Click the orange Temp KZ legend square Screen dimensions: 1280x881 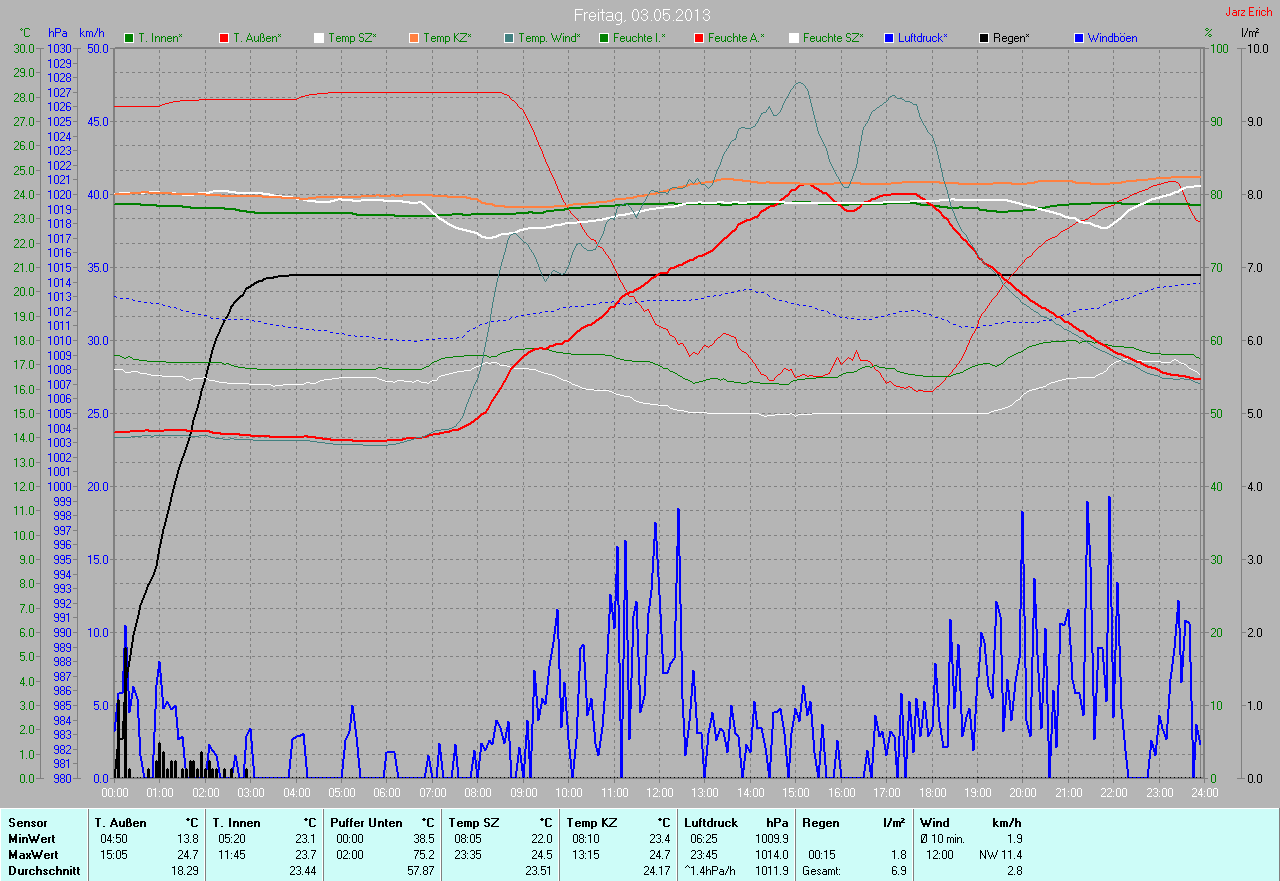click(414, 38)
